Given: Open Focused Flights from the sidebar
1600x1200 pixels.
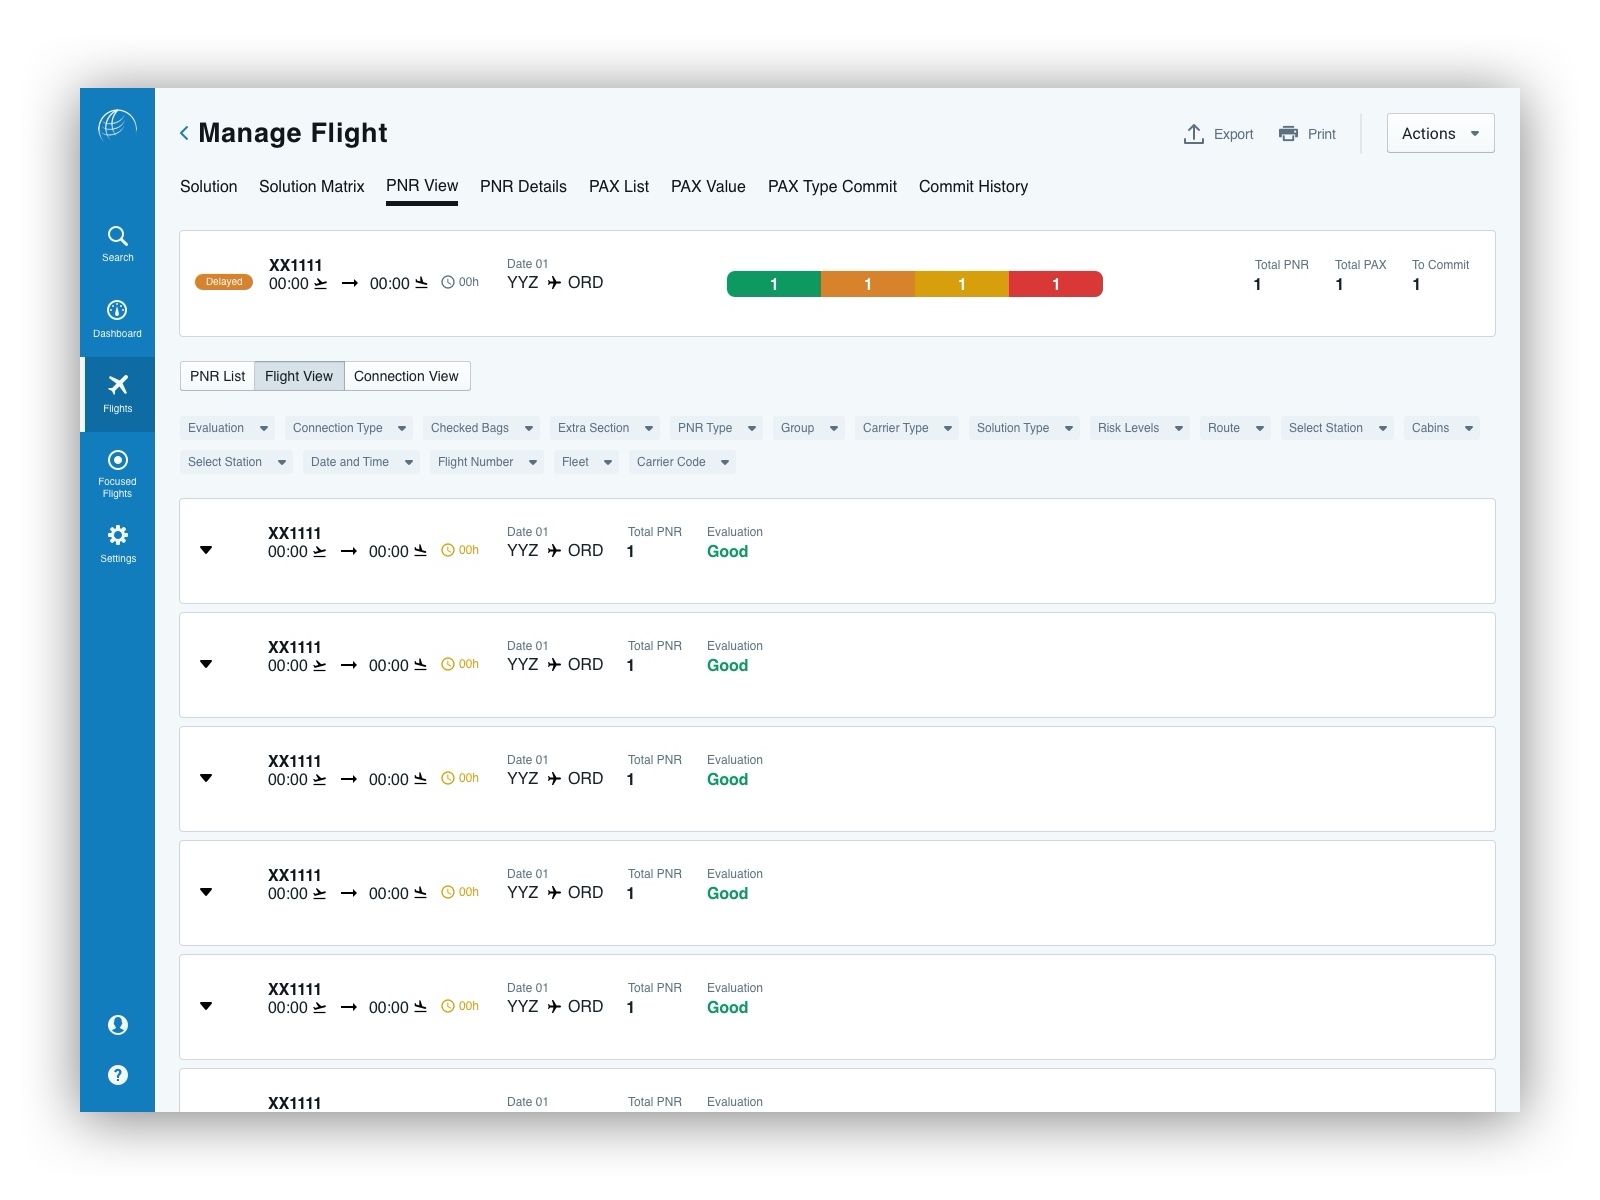Looking at the screenshot, I should click(x=117, y=470).
